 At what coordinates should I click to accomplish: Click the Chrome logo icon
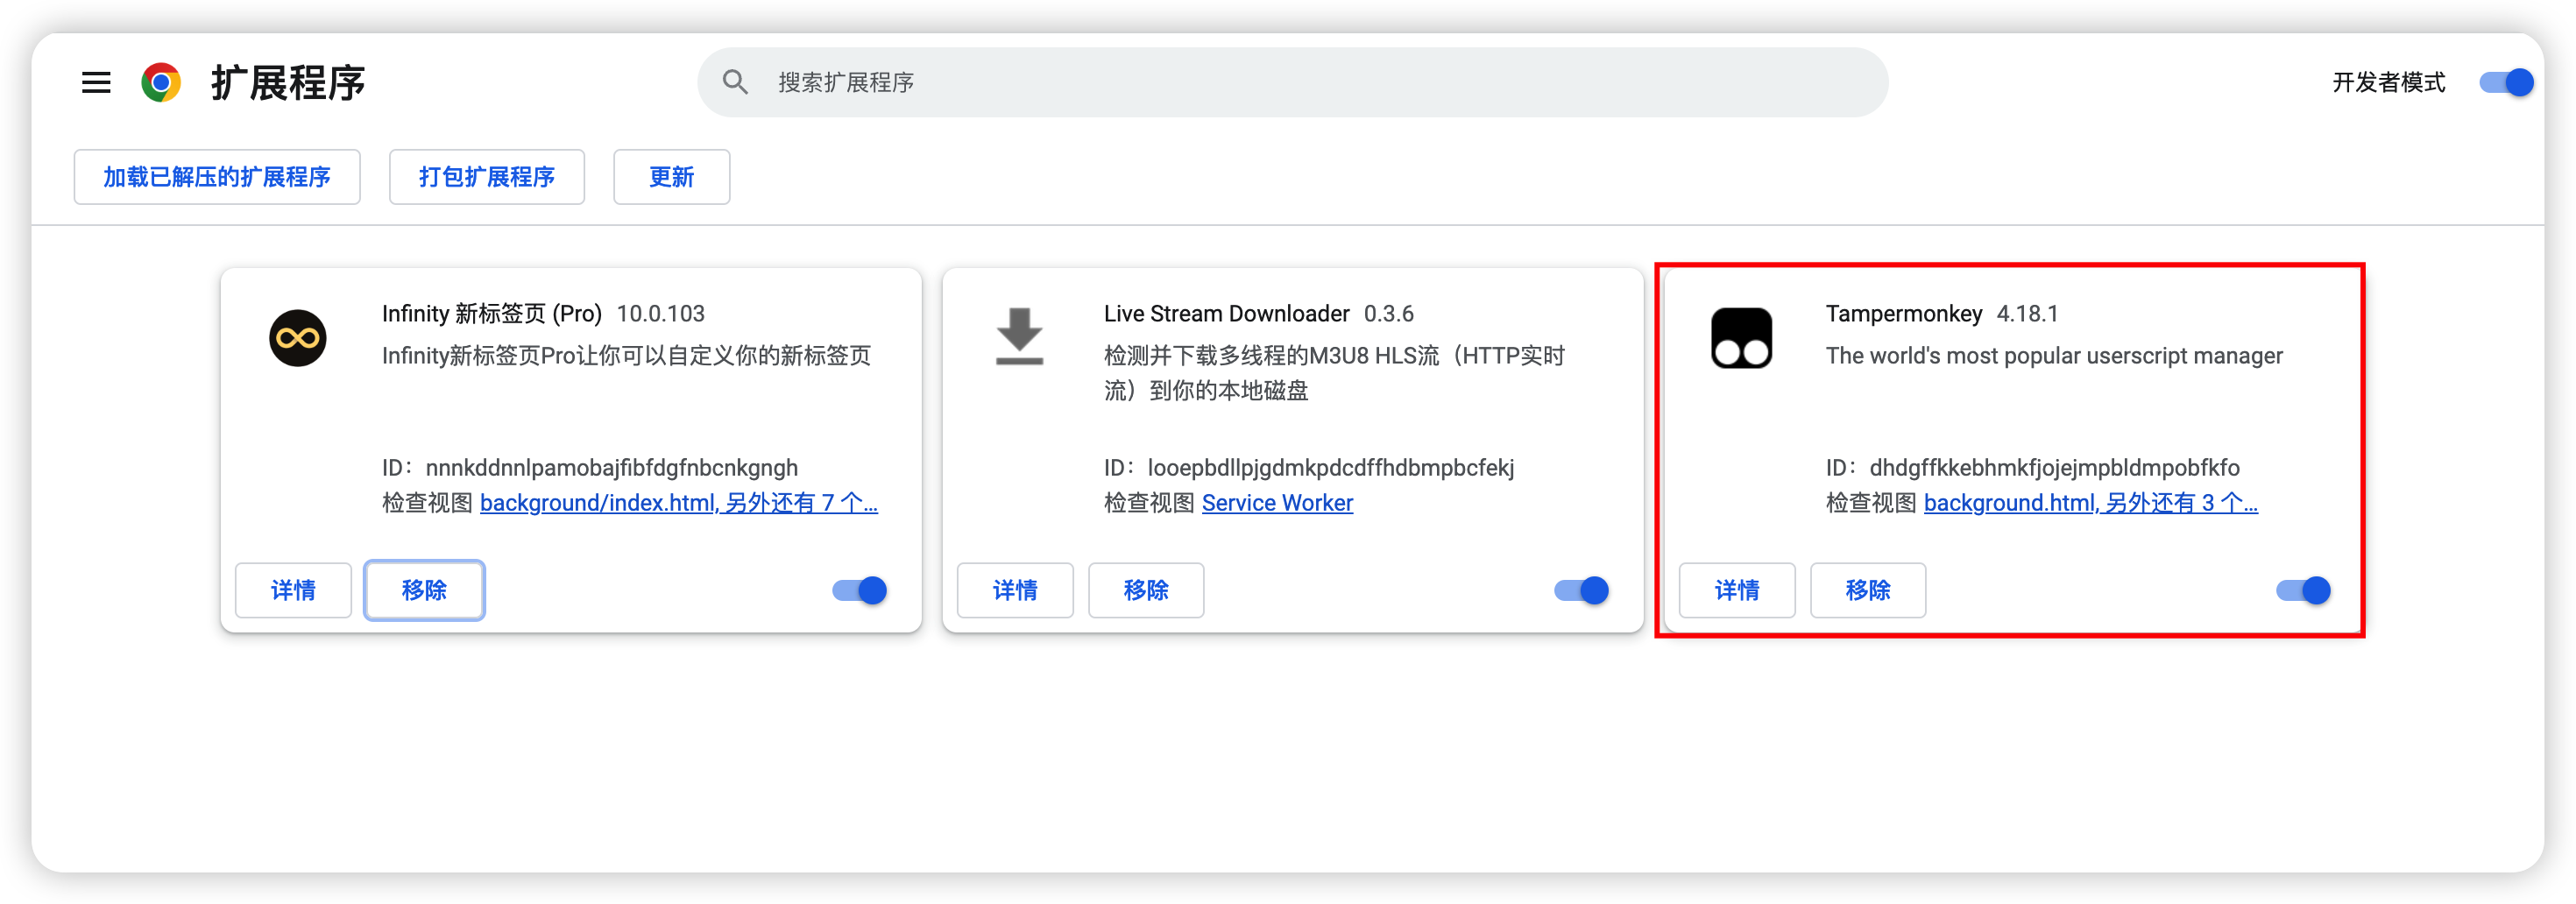[161, 82]
